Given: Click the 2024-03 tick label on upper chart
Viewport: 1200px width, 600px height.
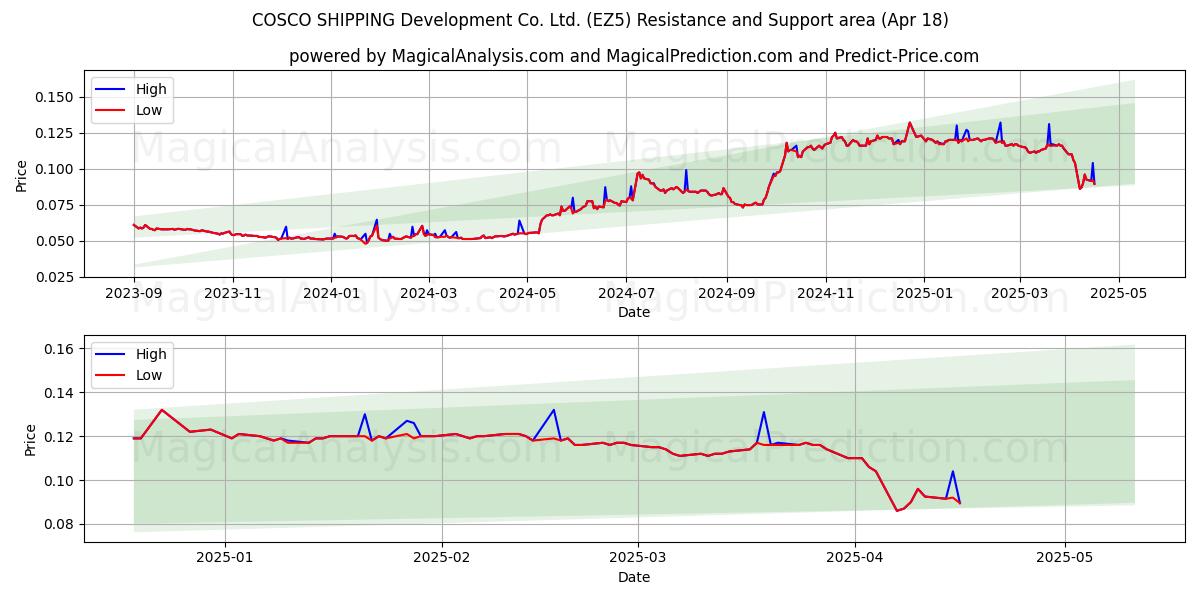Looking at the screenshot, I should coord(428,294).
